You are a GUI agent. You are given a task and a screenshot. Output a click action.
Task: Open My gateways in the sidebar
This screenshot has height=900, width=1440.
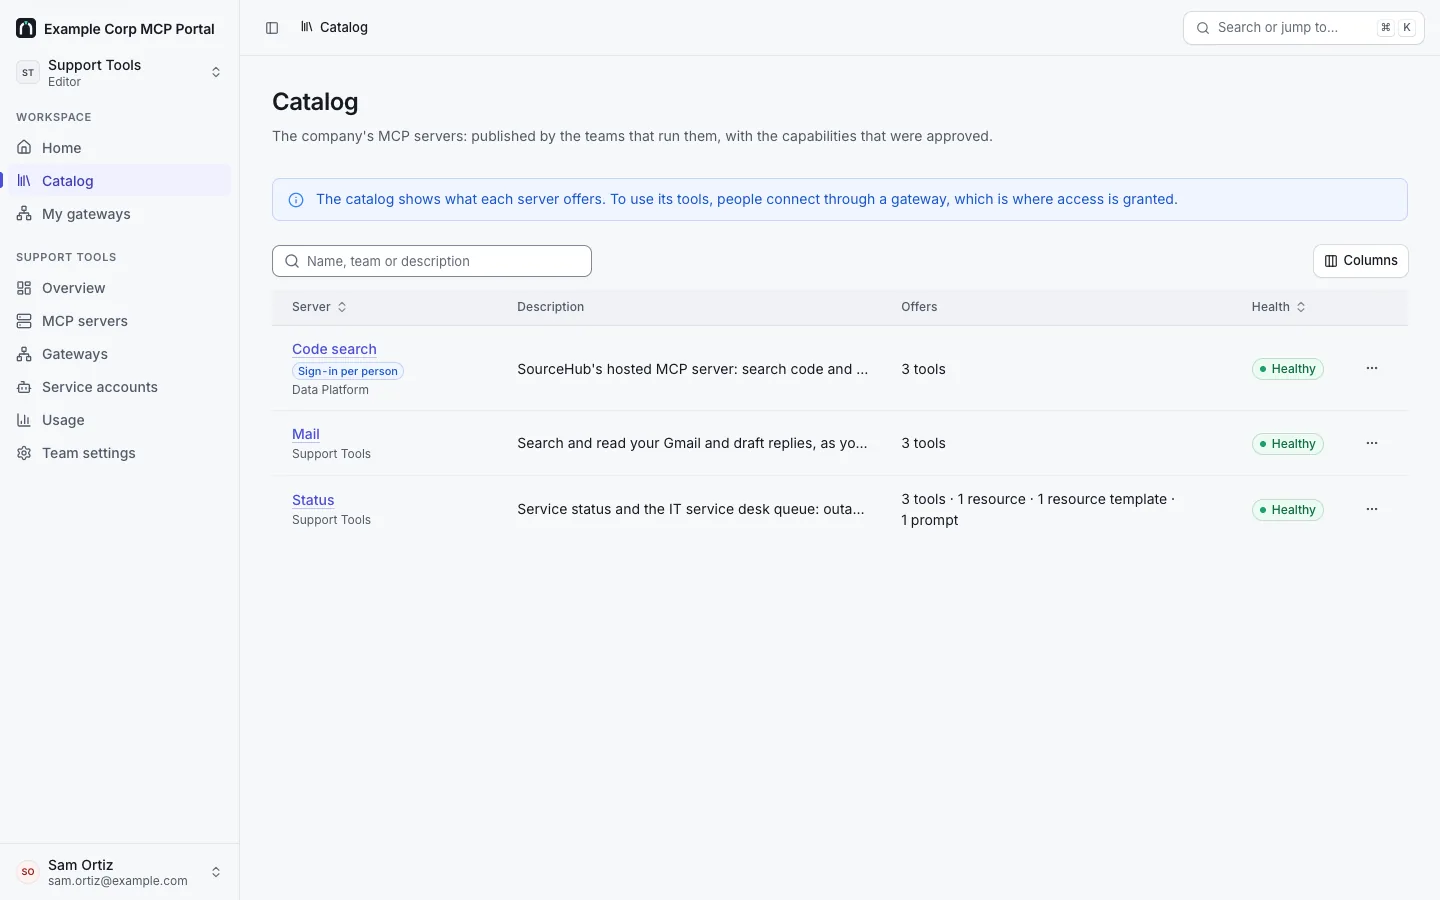(119, 214)
